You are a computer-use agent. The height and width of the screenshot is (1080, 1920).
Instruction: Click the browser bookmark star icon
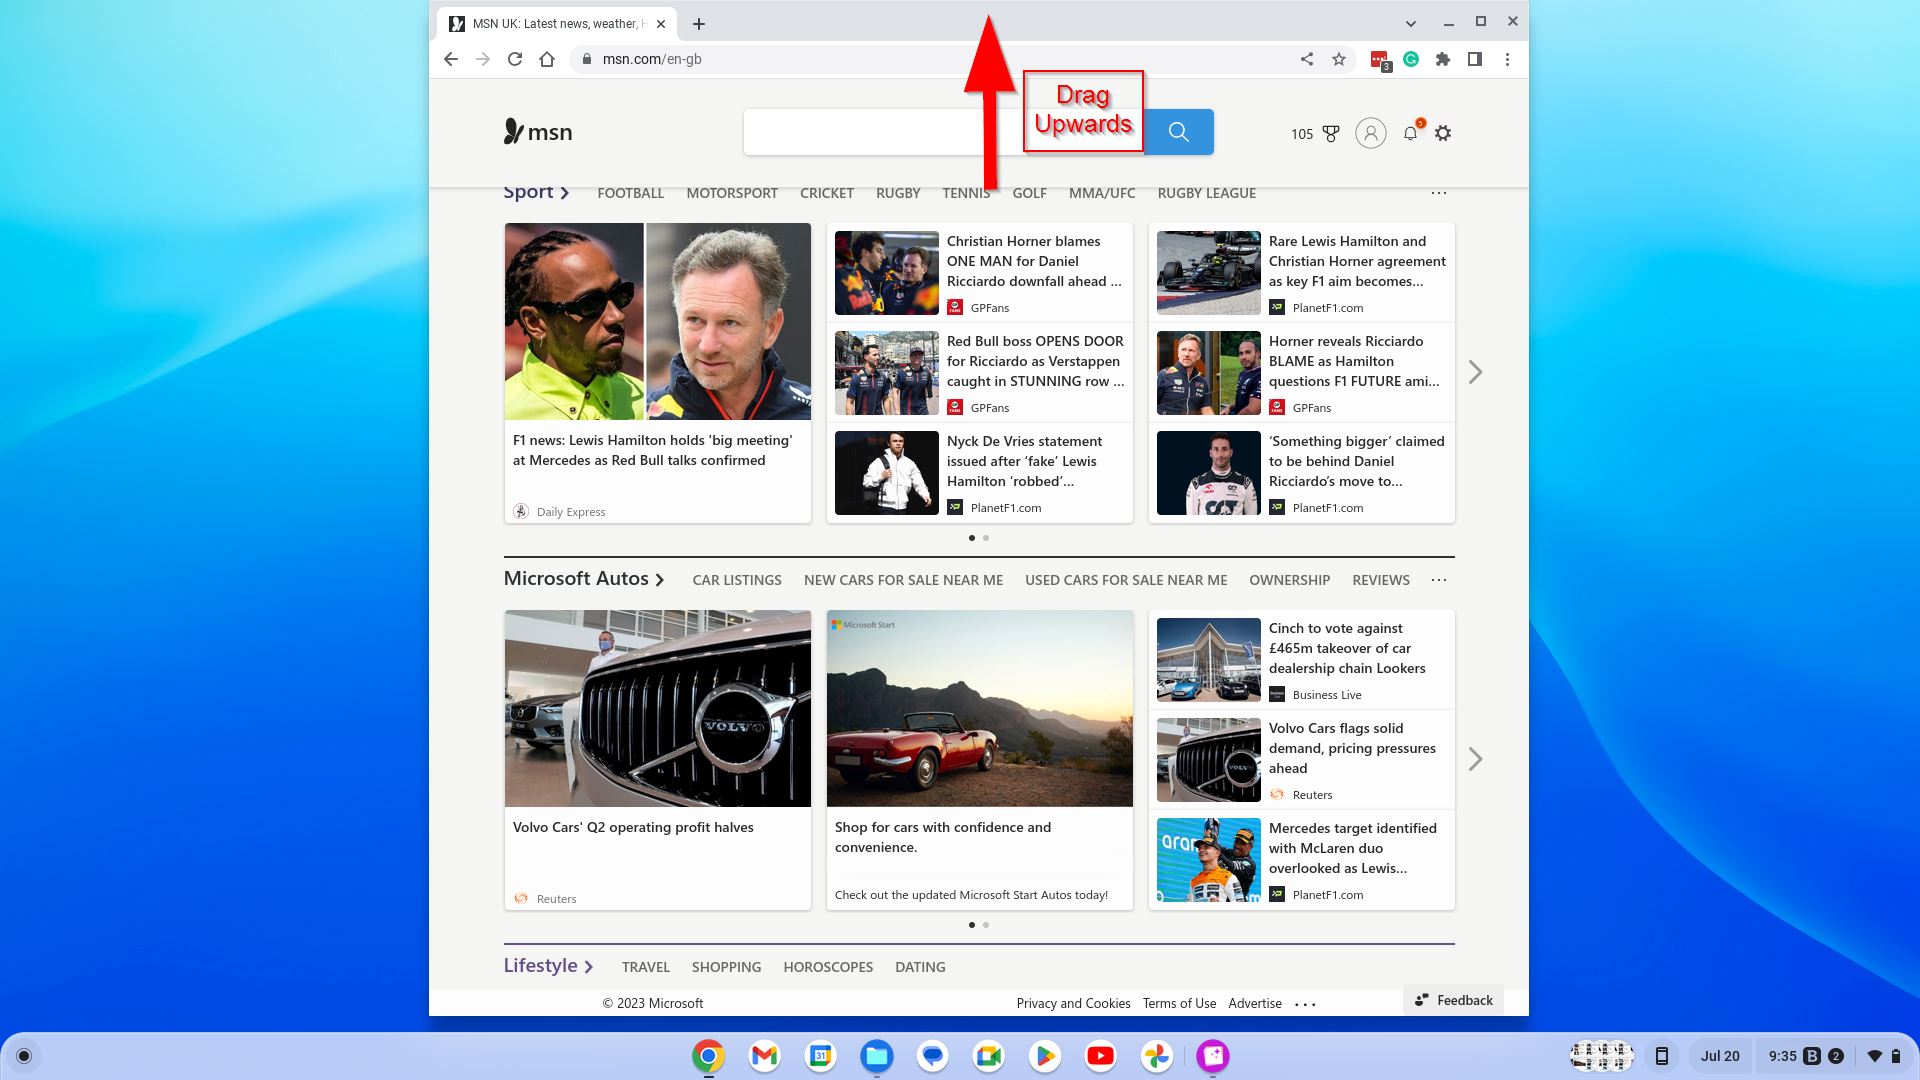click(x=1338, y=59)
